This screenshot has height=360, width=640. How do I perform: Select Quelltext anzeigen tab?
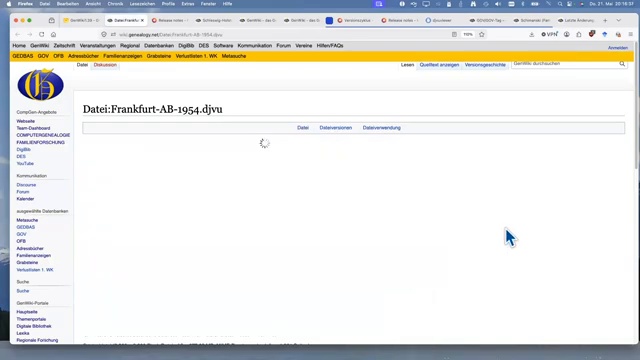(439, 65)
